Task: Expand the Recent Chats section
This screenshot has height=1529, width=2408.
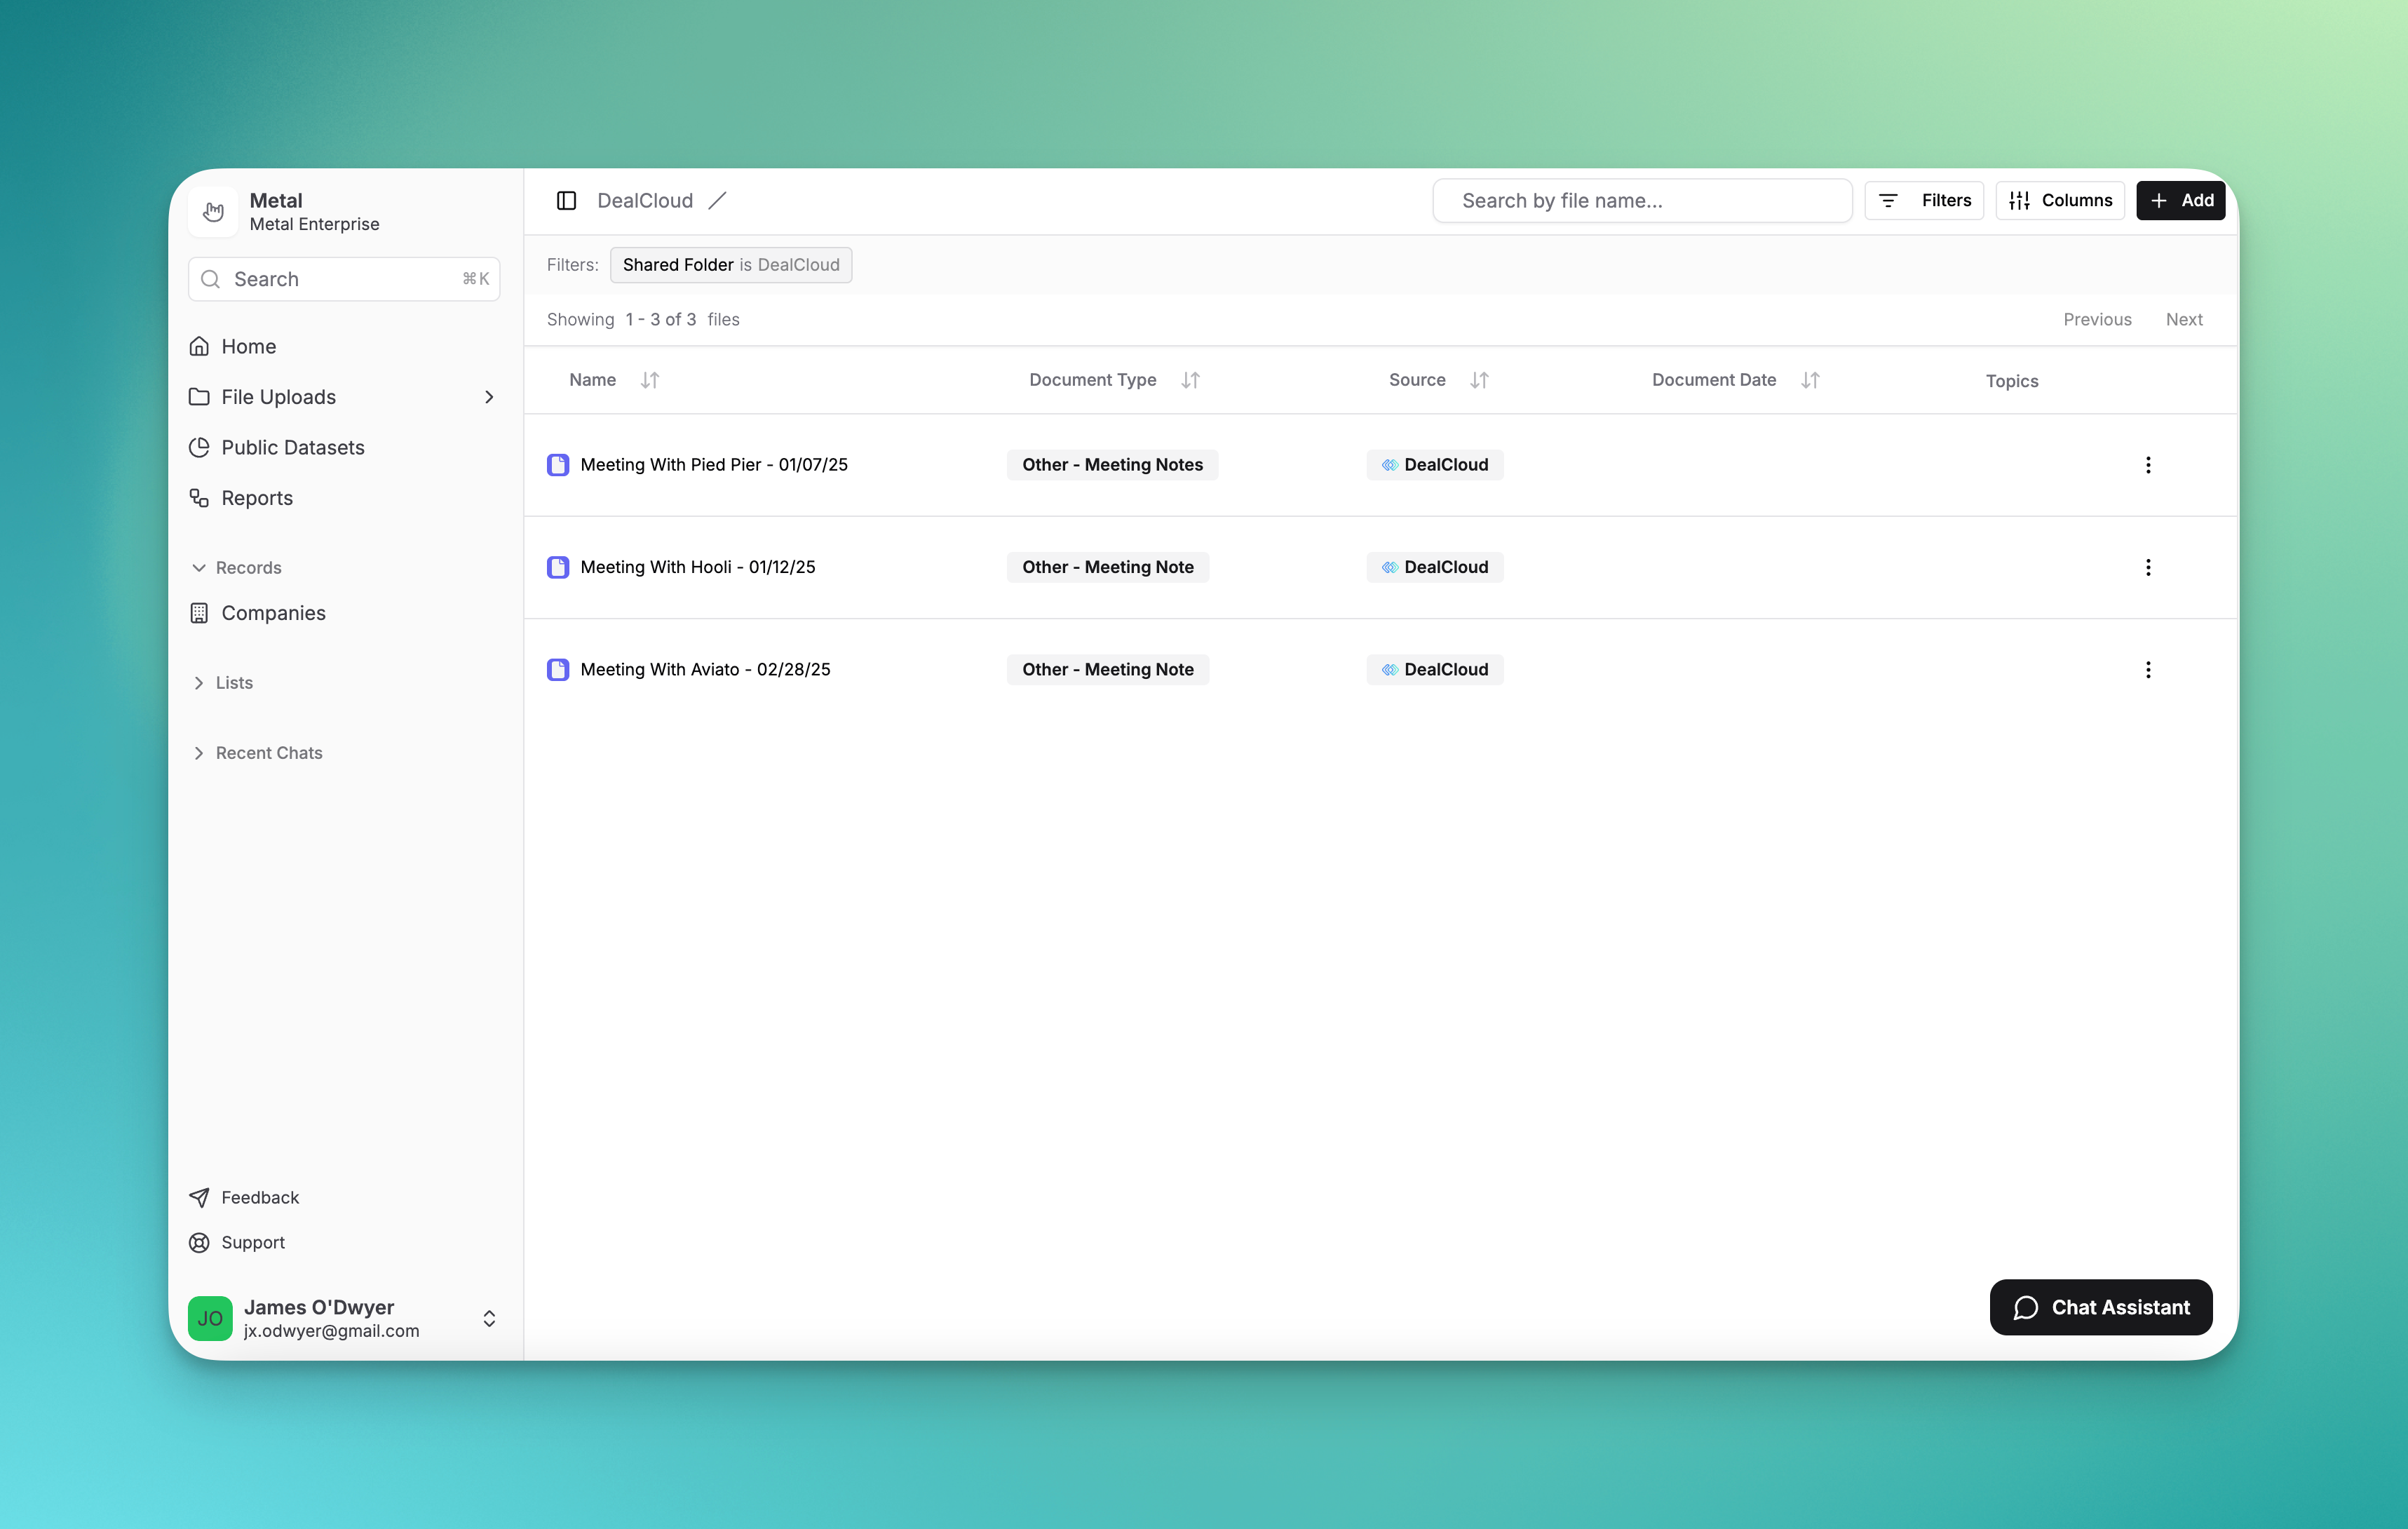Action: [199, 752]
